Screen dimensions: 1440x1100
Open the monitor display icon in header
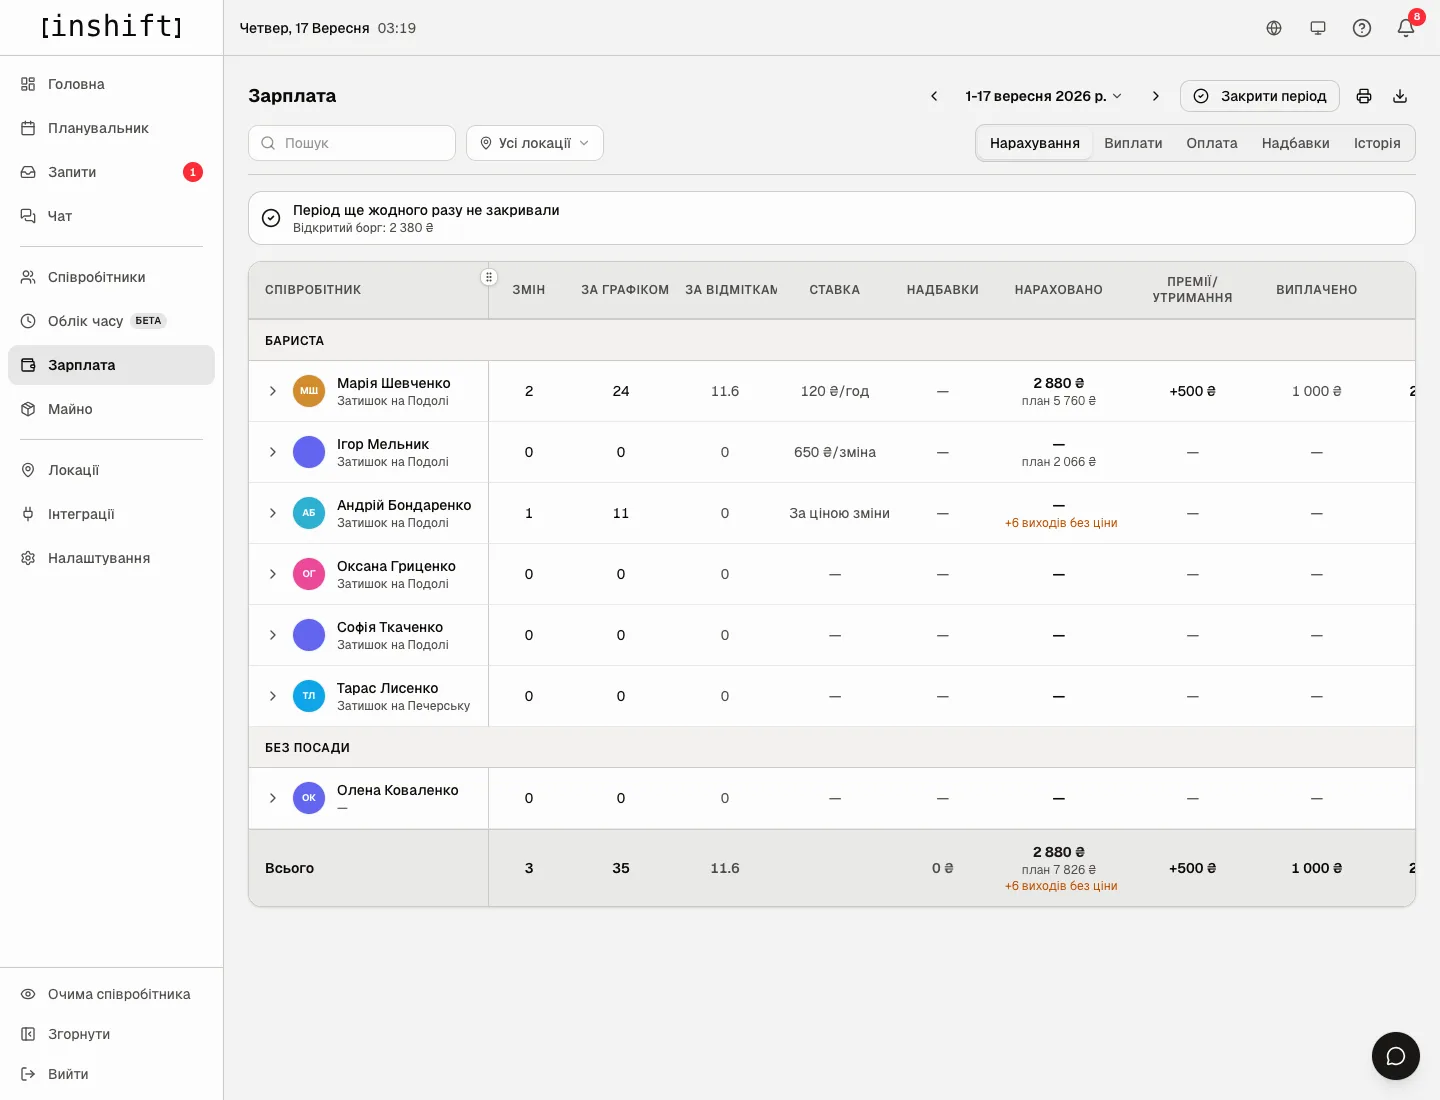[x=1318, y=28]
